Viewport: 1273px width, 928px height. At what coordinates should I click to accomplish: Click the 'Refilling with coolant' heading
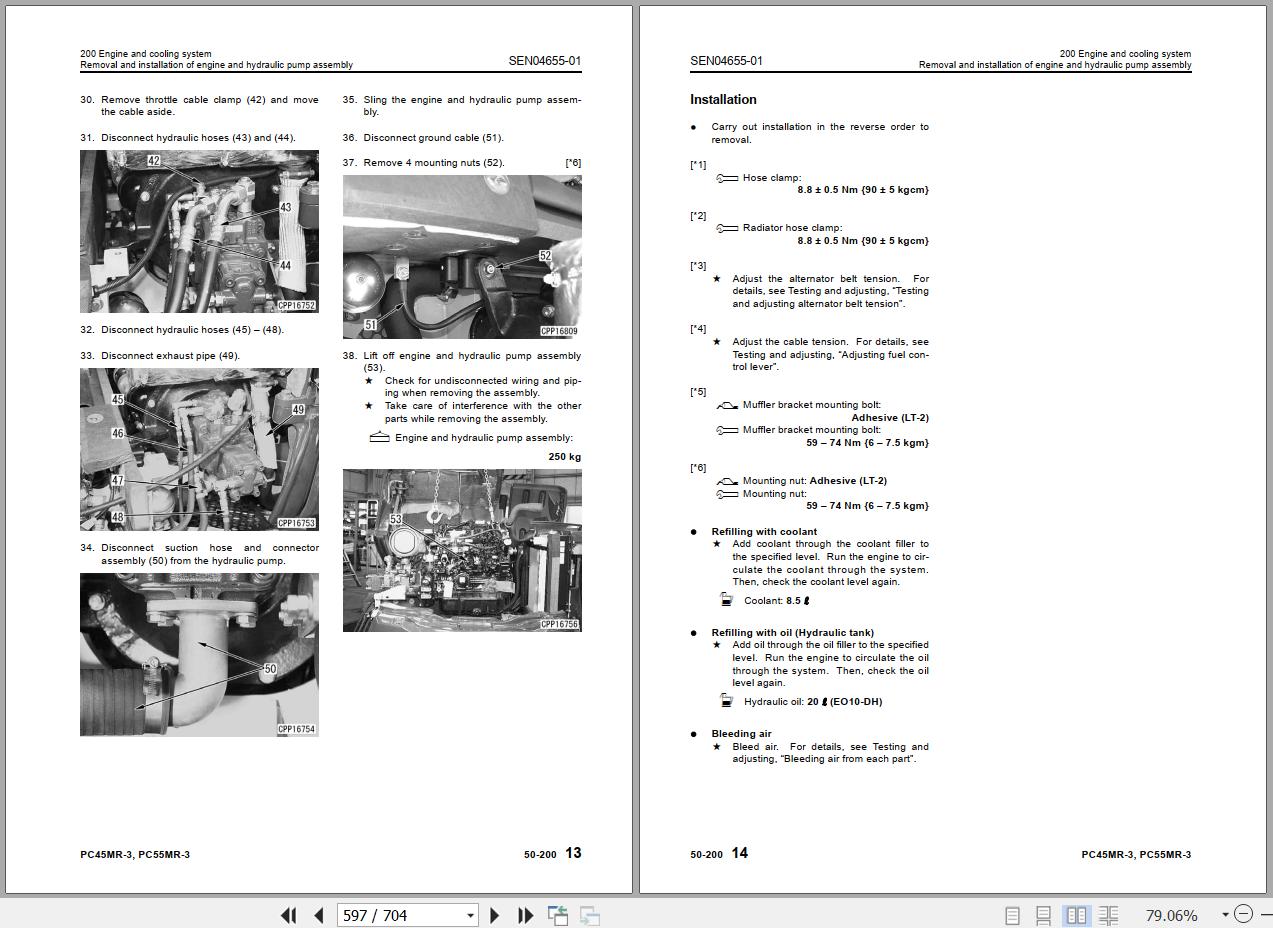764,532
